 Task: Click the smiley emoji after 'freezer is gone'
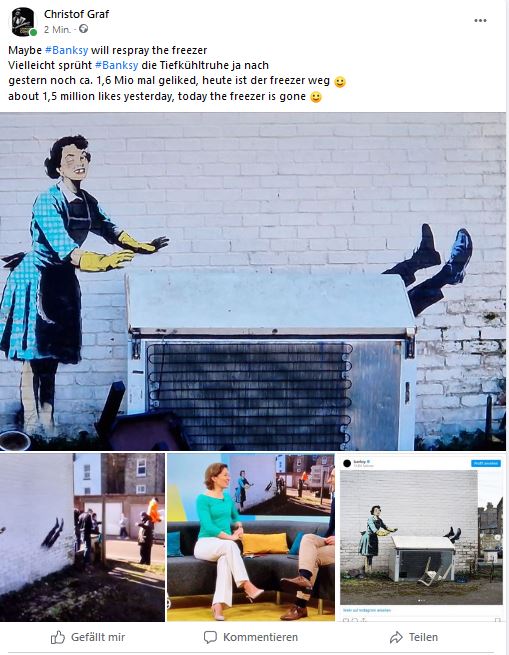(316, 97)
